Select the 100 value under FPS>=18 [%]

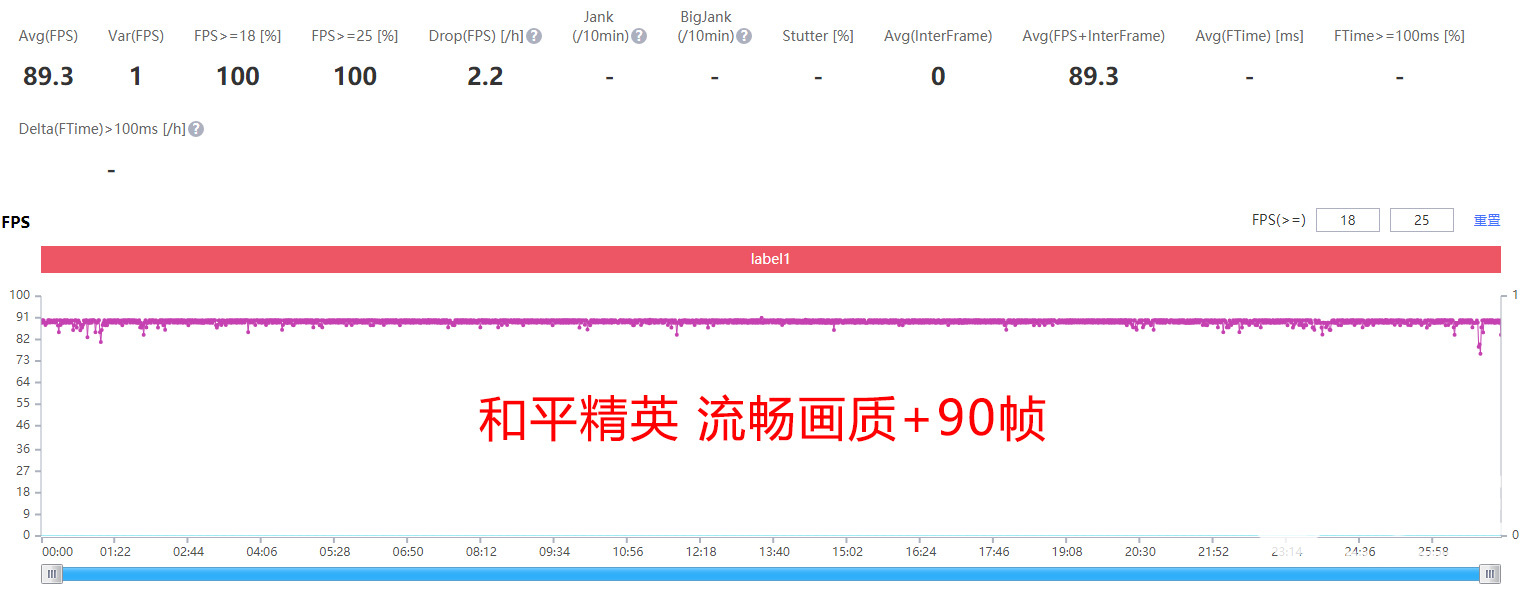tap(238, 77)
